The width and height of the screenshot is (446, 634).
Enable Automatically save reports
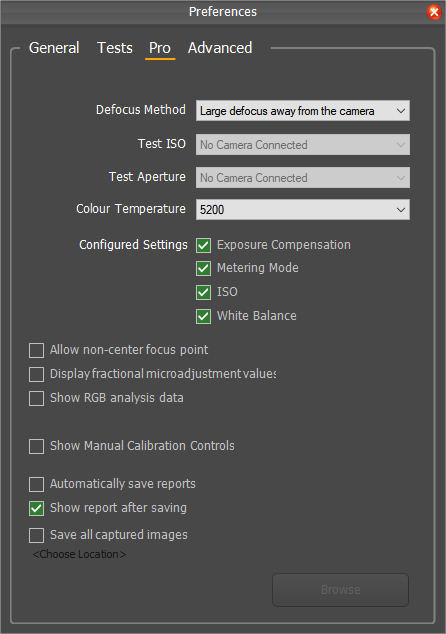[36, 484]
